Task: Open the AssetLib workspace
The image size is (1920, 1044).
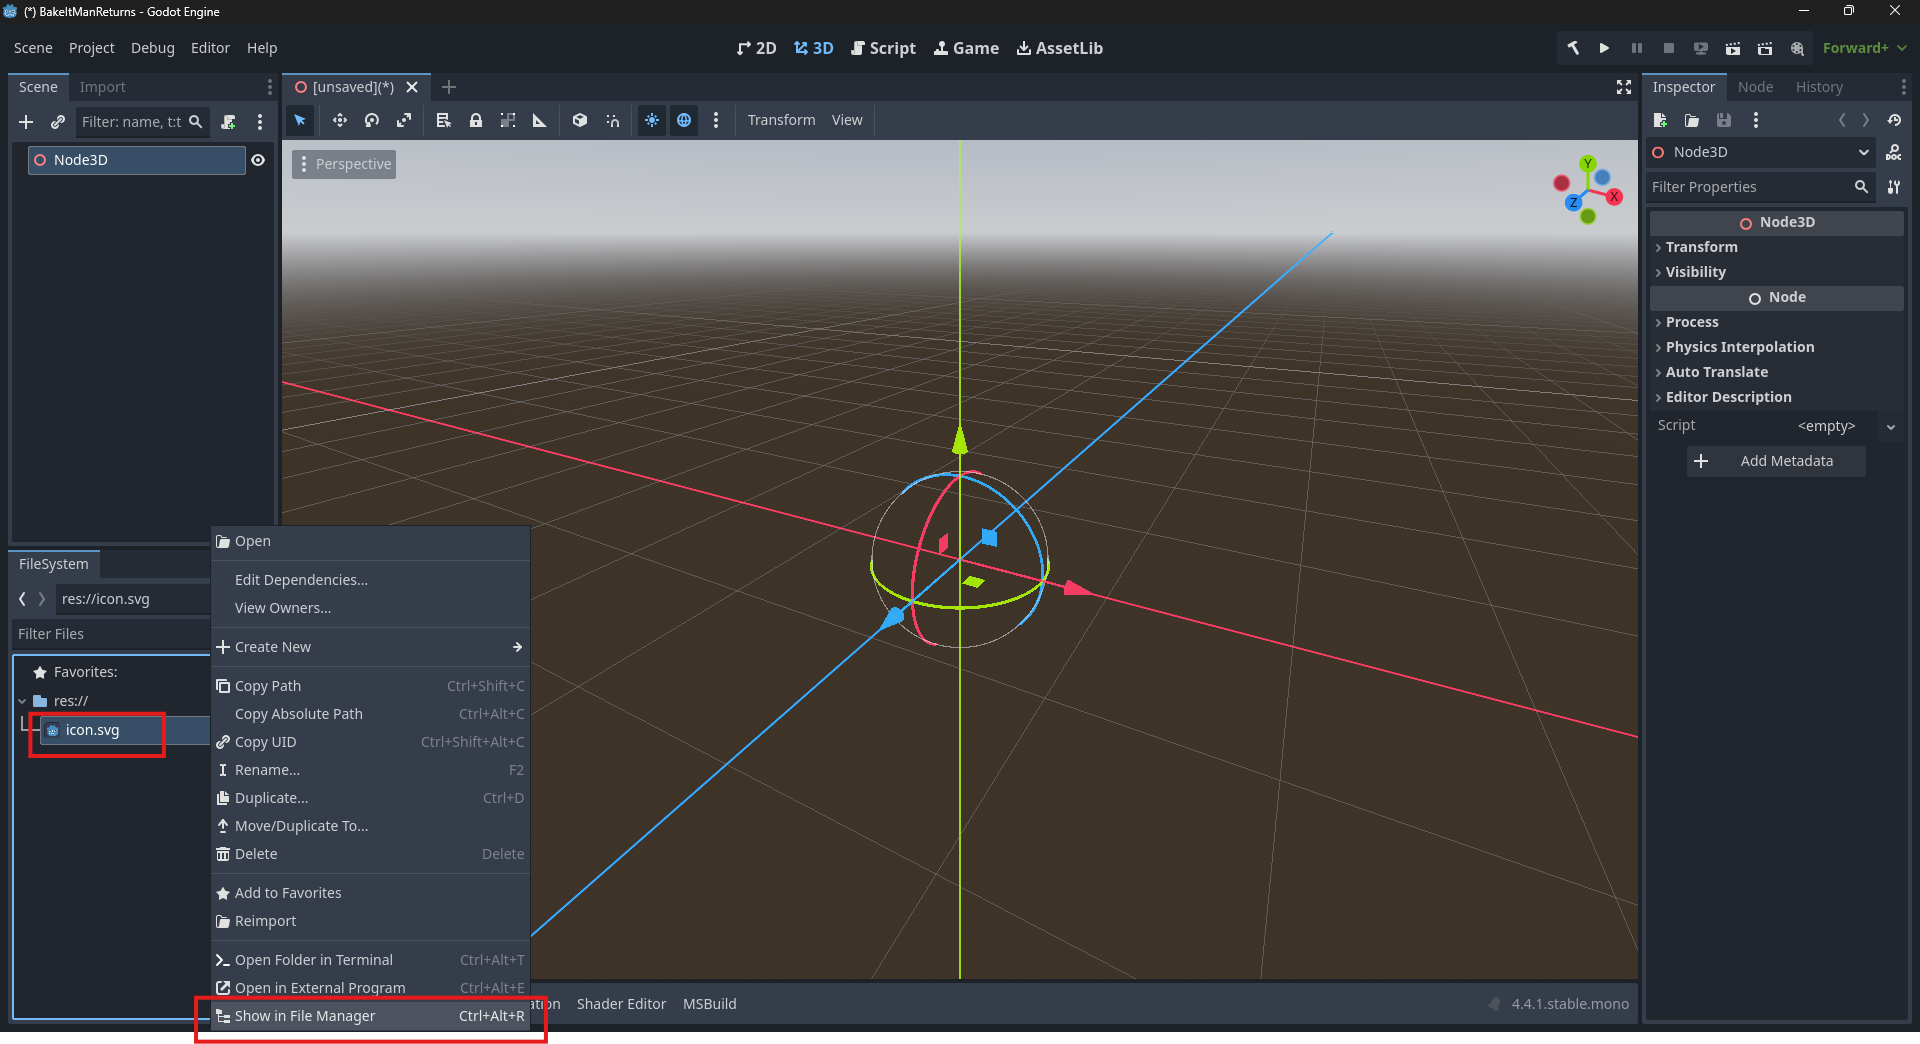Action: [x=1060, y=48]
